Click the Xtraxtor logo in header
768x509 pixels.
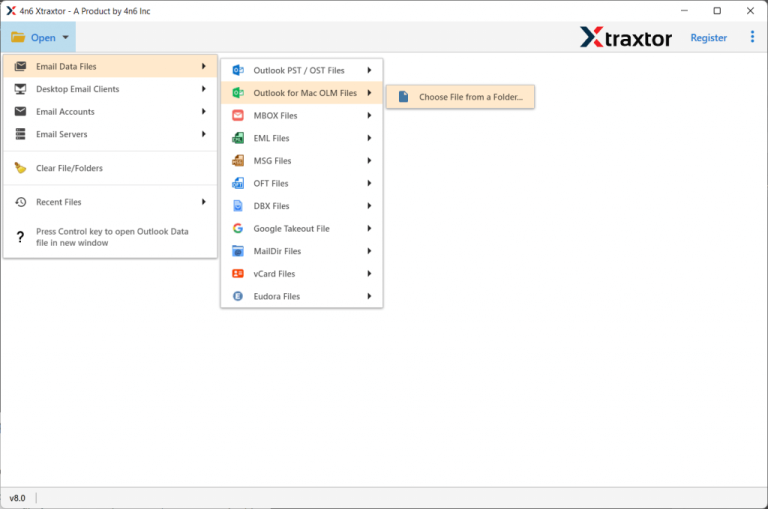[x=626, y=37]
